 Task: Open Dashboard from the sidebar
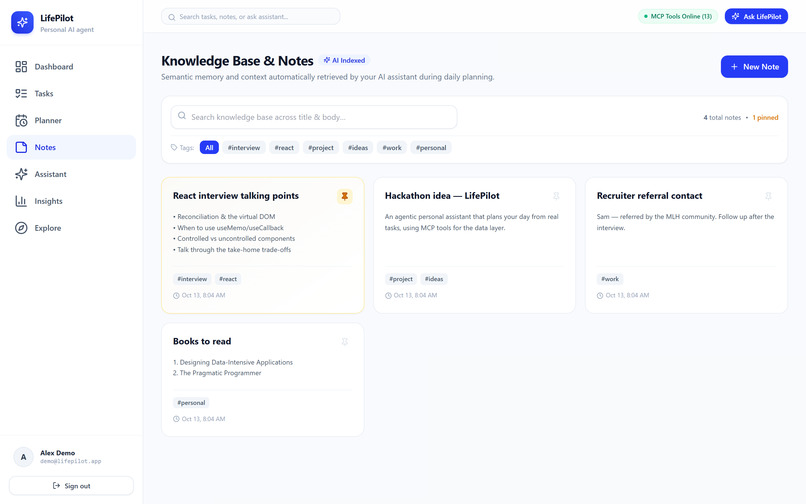[71, 67]
